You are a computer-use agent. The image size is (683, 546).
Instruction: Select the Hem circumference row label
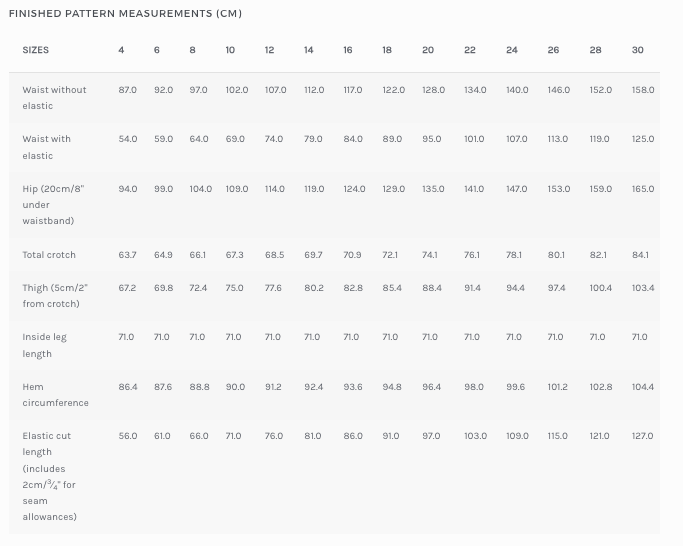pyautogui.click(x=55, y=395)
